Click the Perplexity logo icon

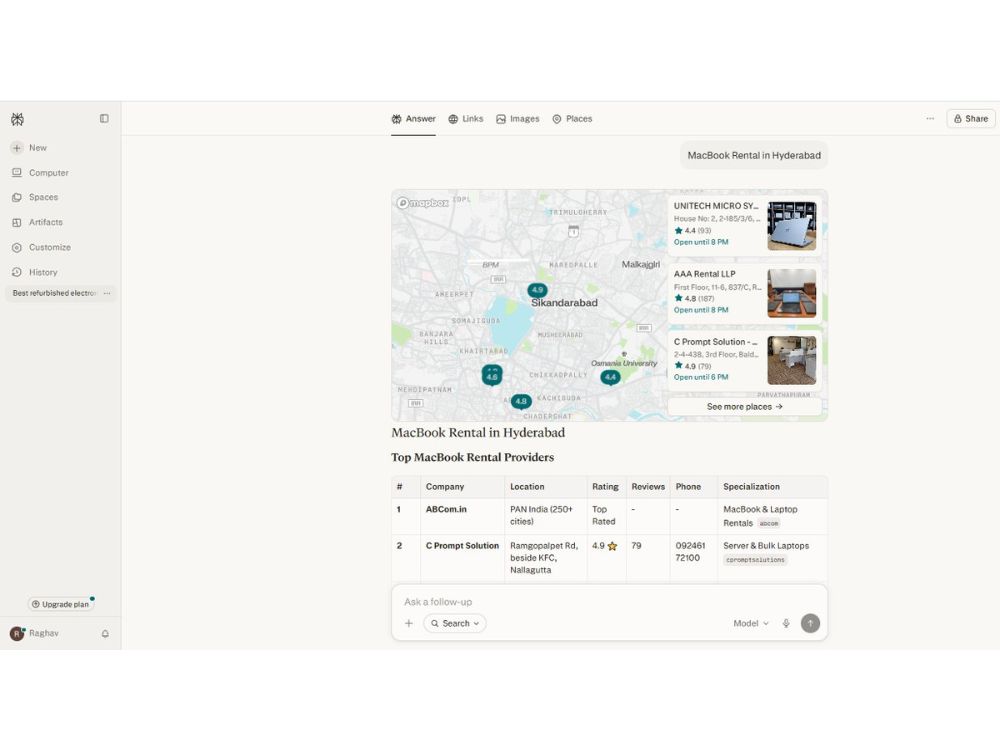[17, 119]
